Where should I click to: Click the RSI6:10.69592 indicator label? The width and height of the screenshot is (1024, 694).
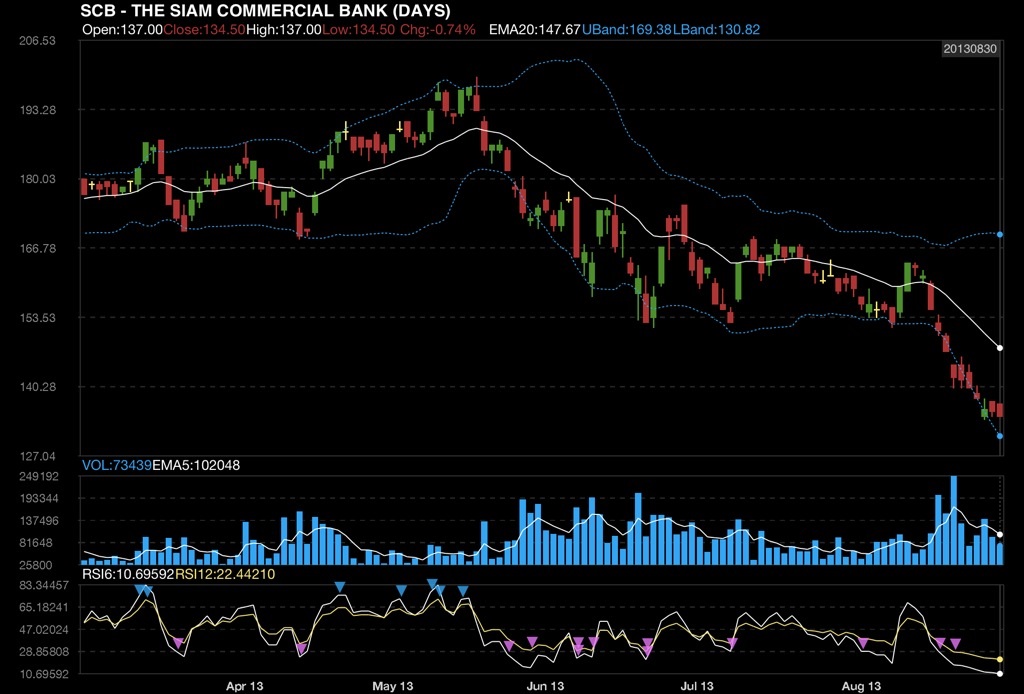[x=128, y=575]
